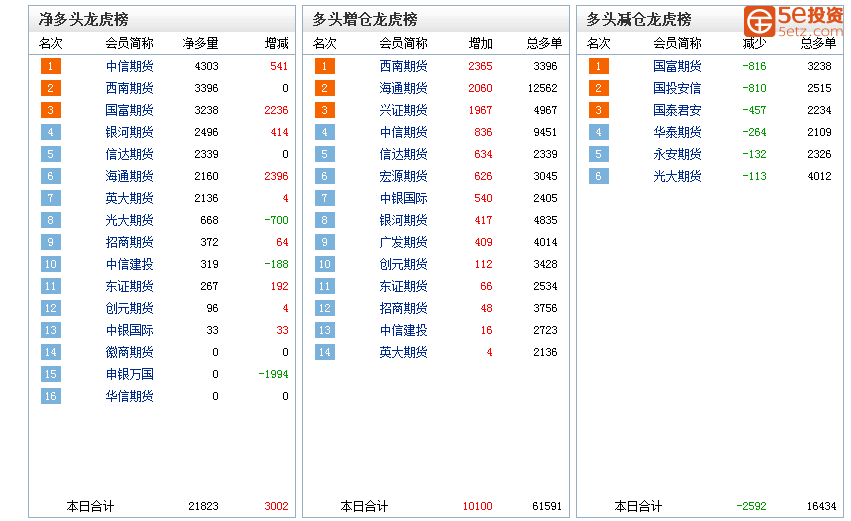
Task: Open 西南期货 in 多头增仓龙虎榜
Action: click(403, 66)
